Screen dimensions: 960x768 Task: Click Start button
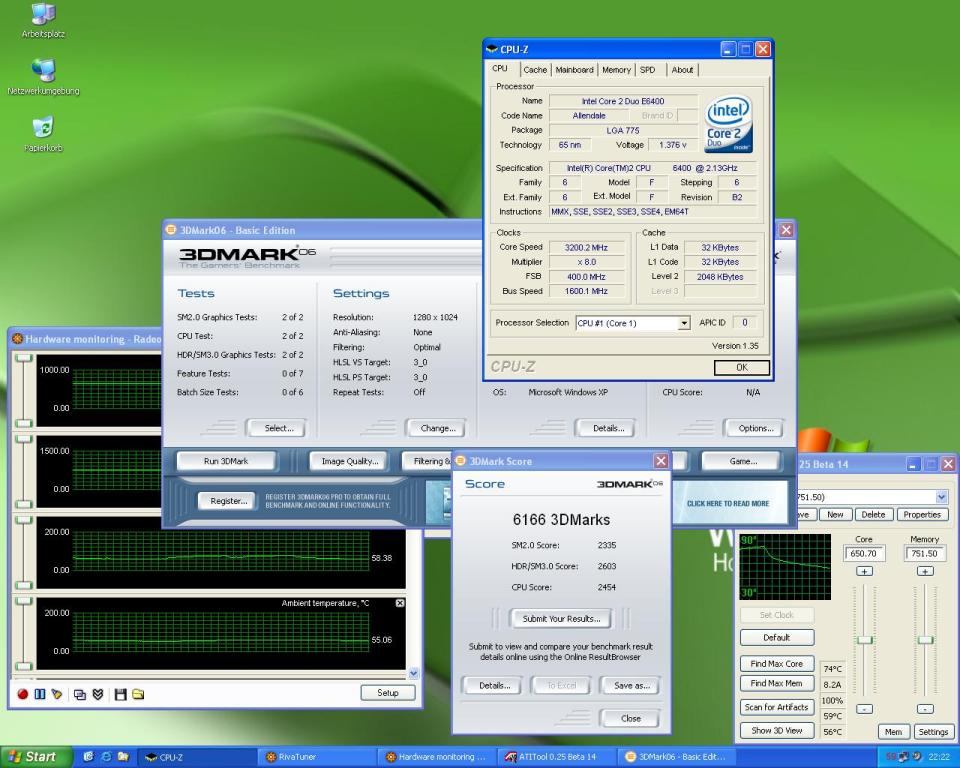(37, 757)
